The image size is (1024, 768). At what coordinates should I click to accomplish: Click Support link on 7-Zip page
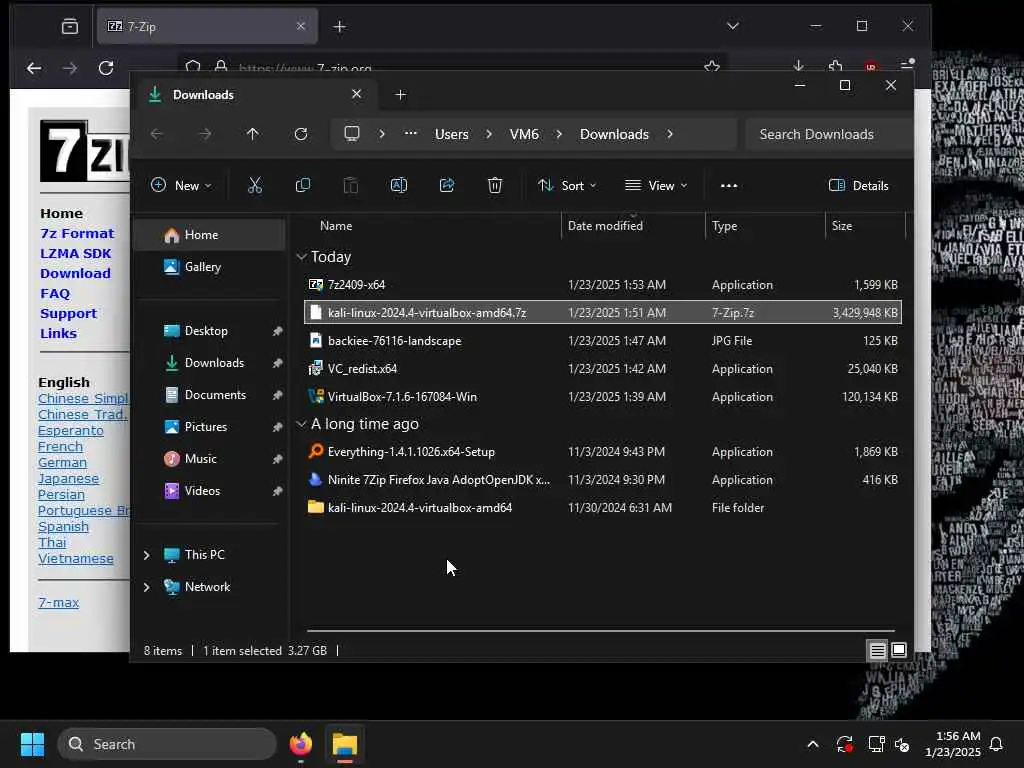[x=68, y=313]
